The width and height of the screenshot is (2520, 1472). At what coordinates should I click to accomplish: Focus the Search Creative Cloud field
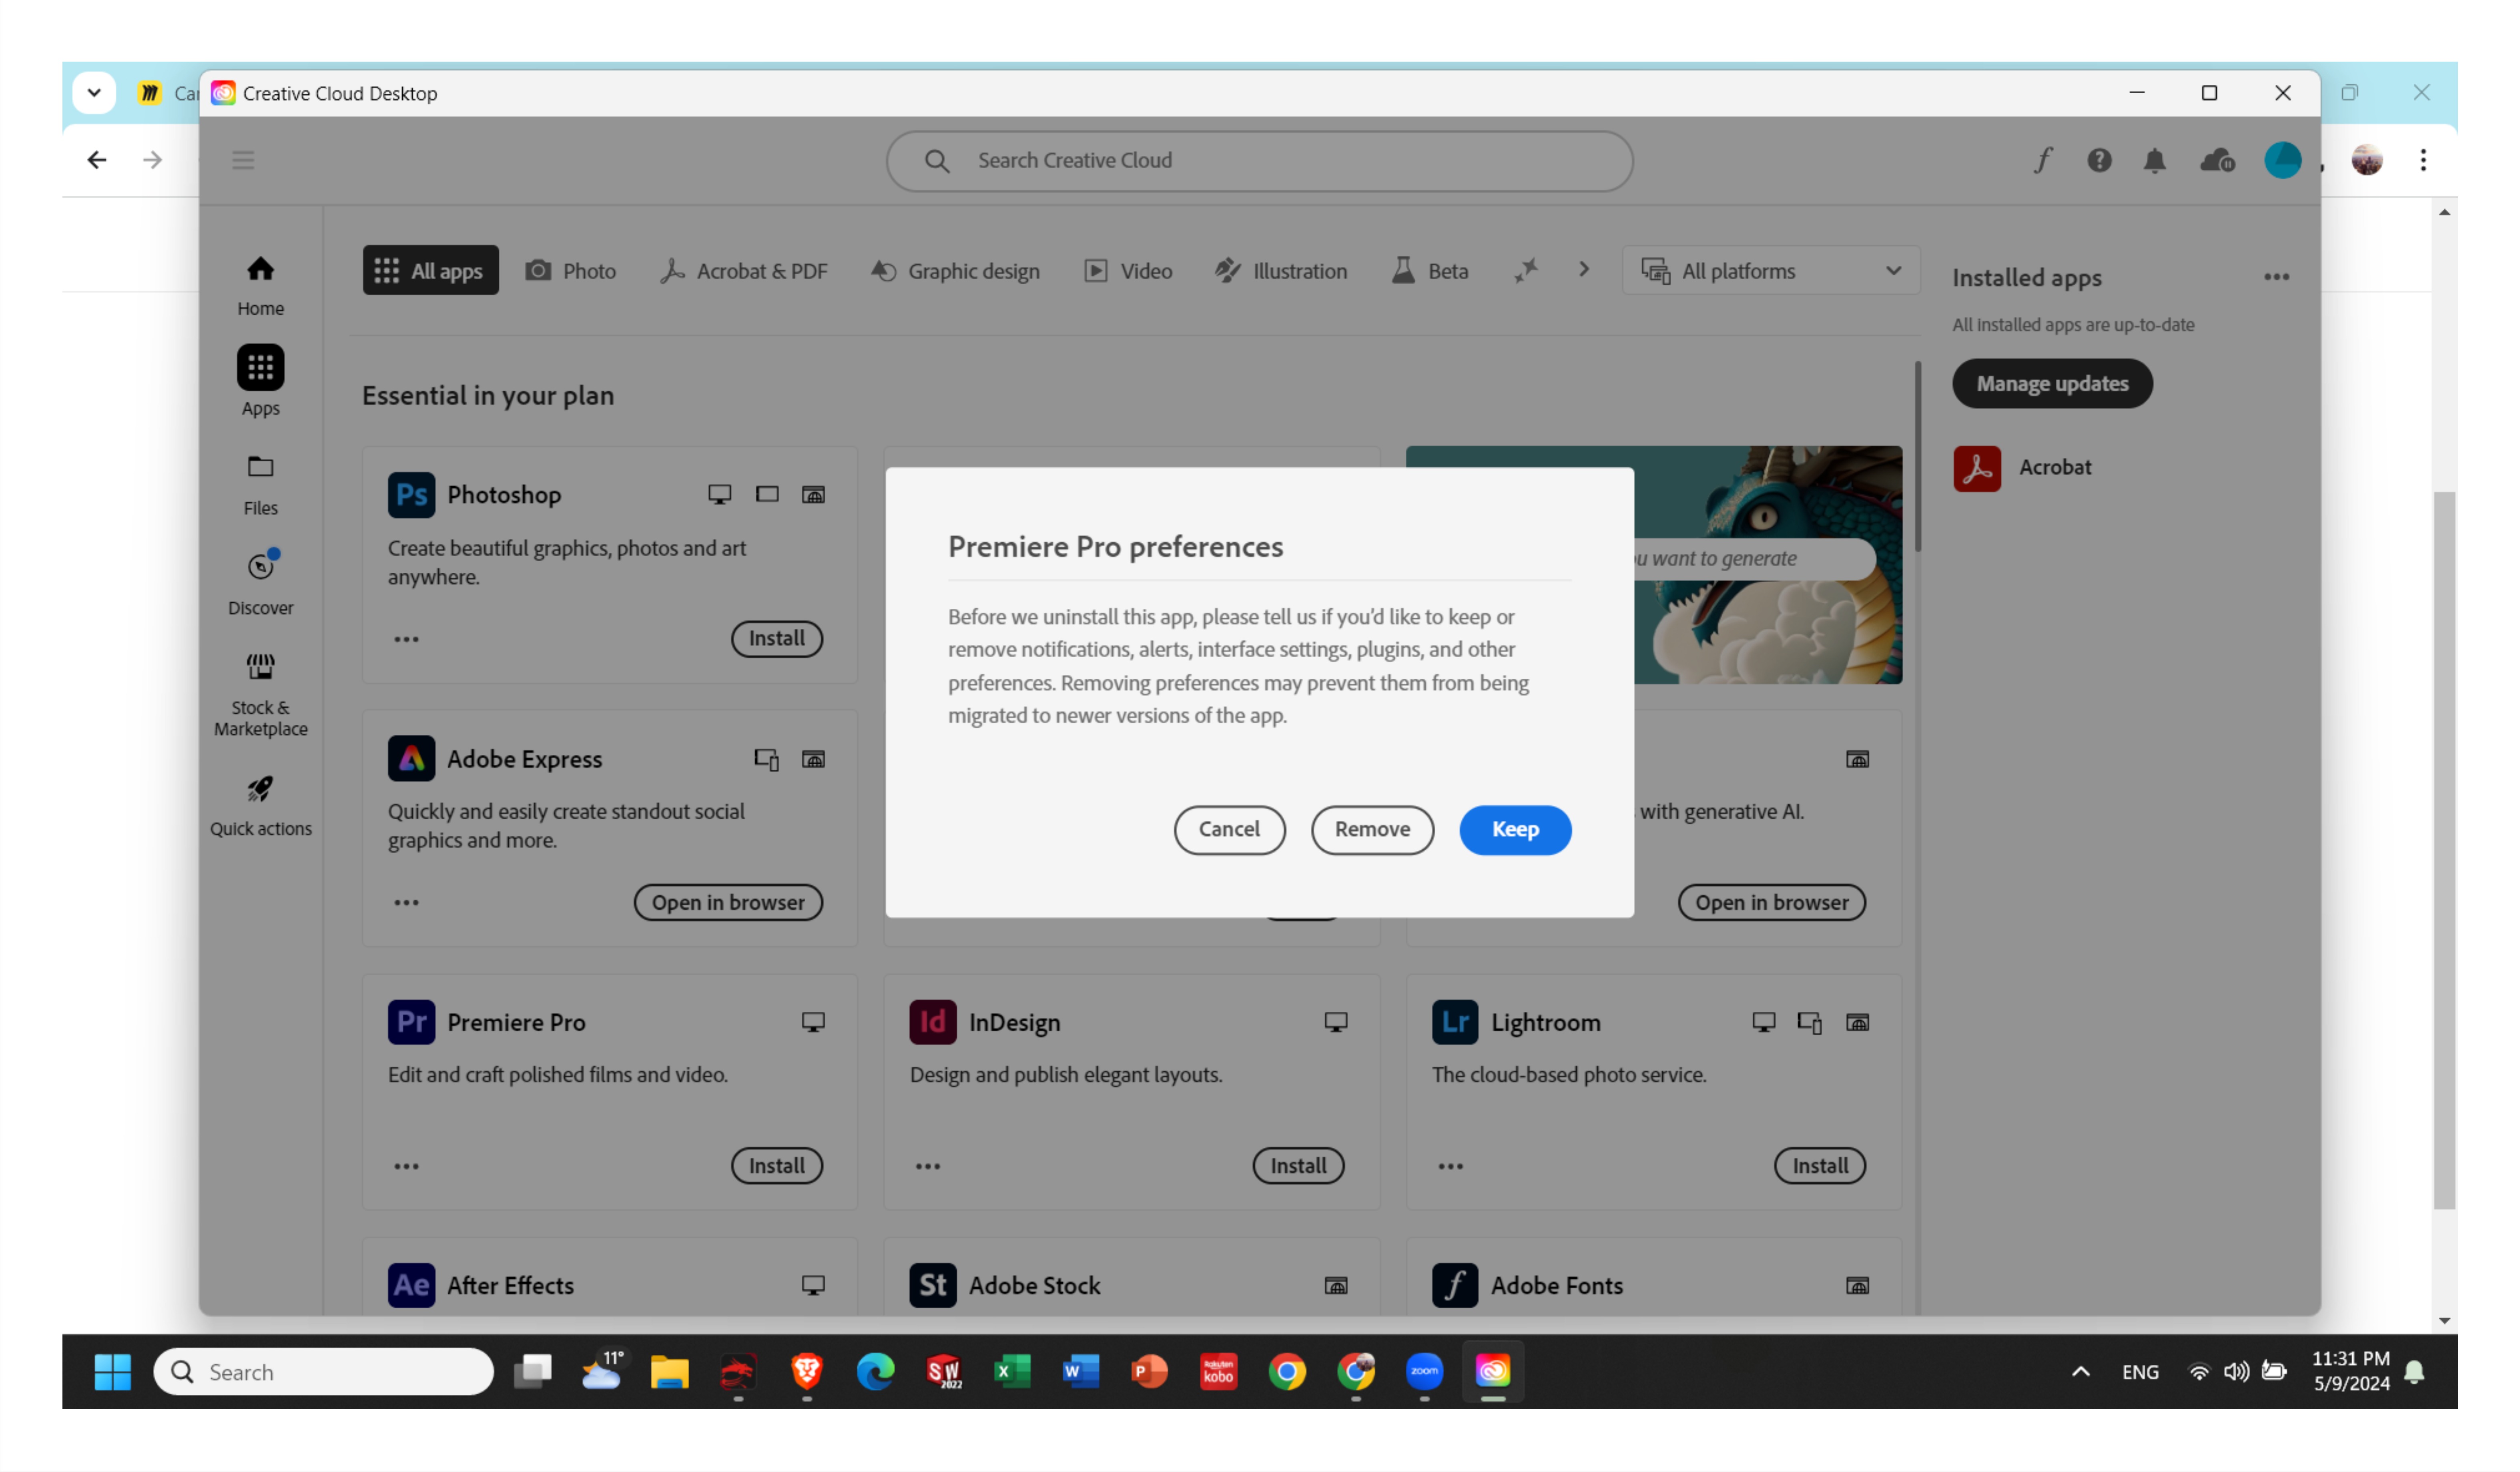pyautogui.click(x=1260, y=161)
